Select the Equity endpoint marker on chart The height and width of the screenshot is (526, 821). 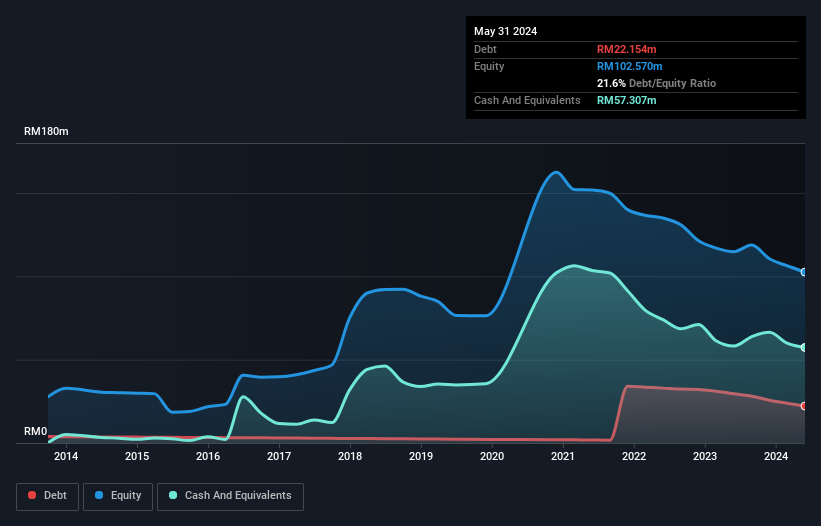pos(804,272)
